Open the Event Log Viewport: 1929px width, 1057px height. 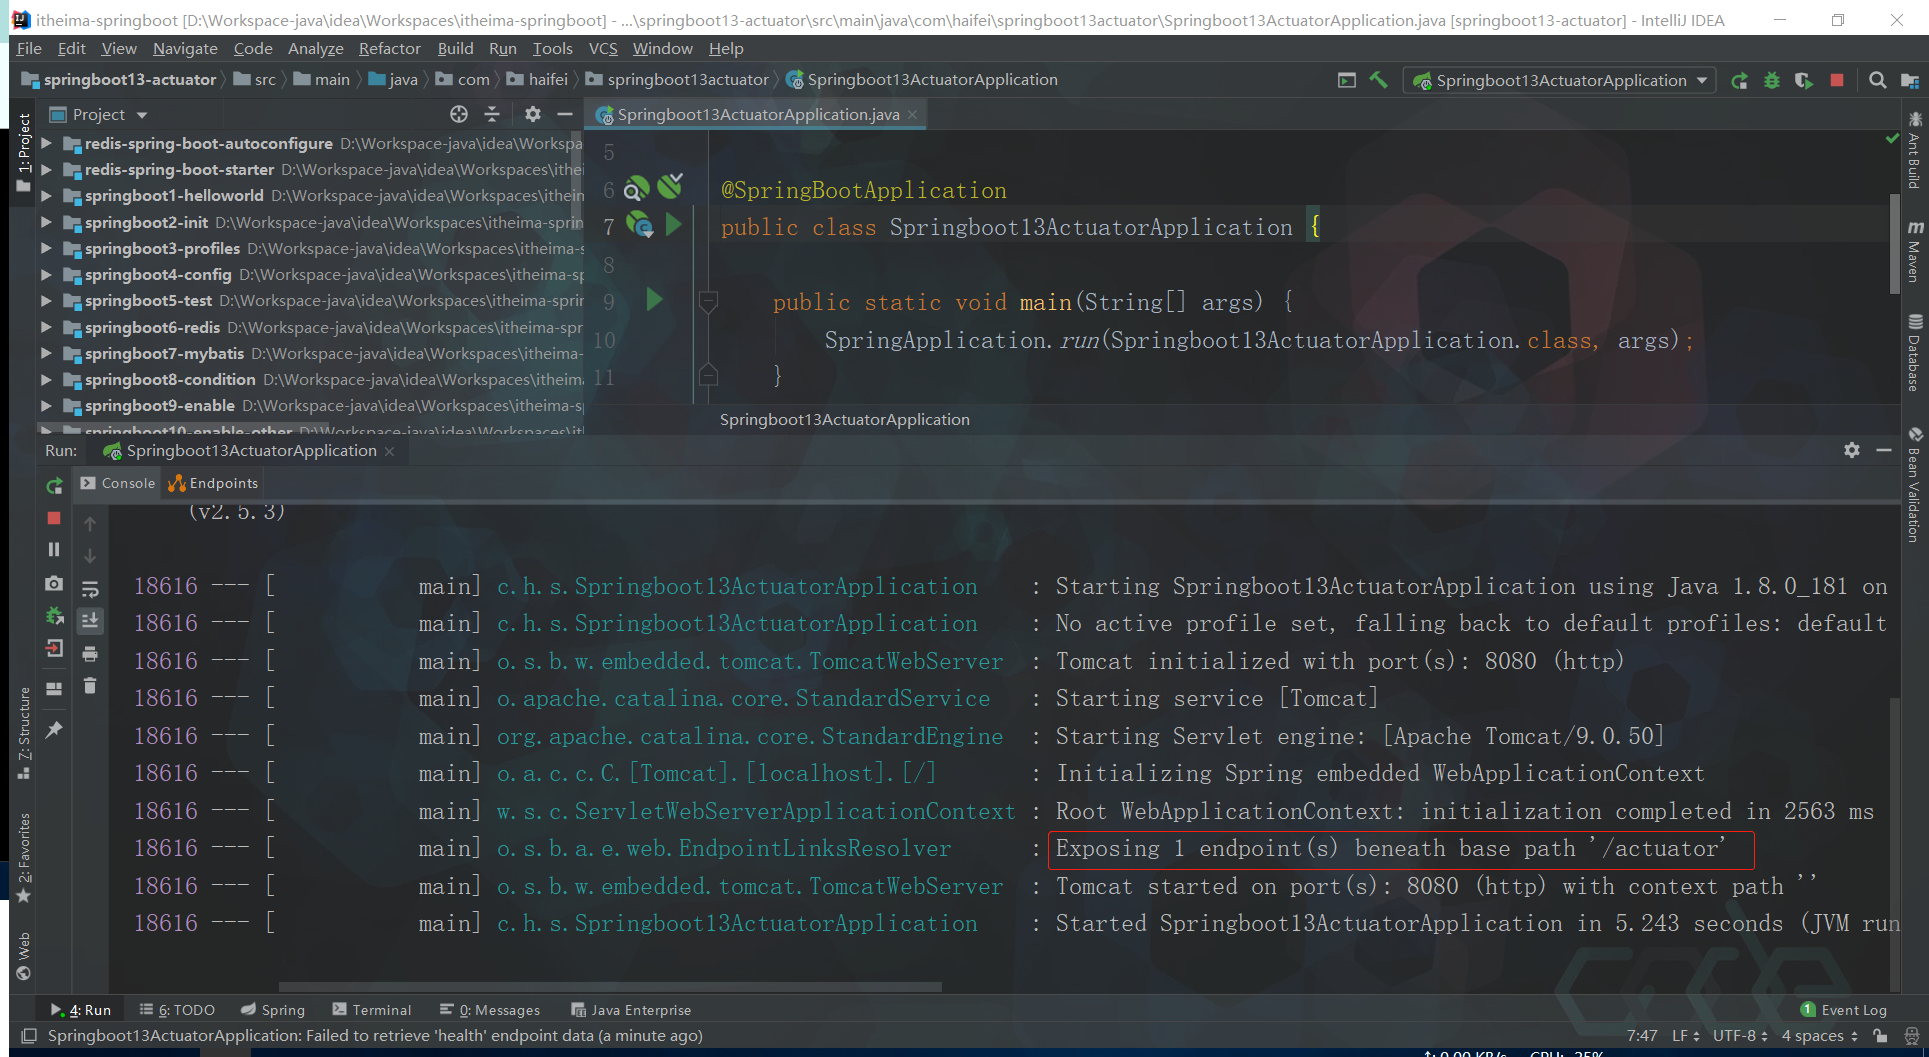pos(1843,1010)
